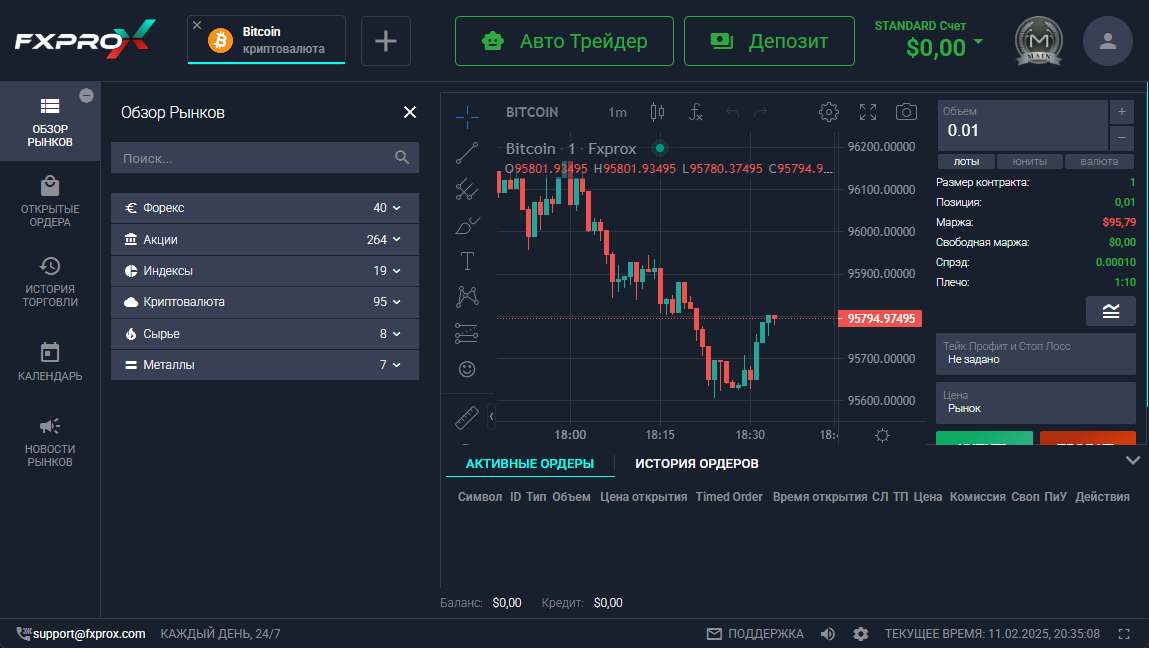Image resolution: width=1149 pixels, height=648 pixels.
Task: Open the chart patterns tool
Action: pos(467,296)
